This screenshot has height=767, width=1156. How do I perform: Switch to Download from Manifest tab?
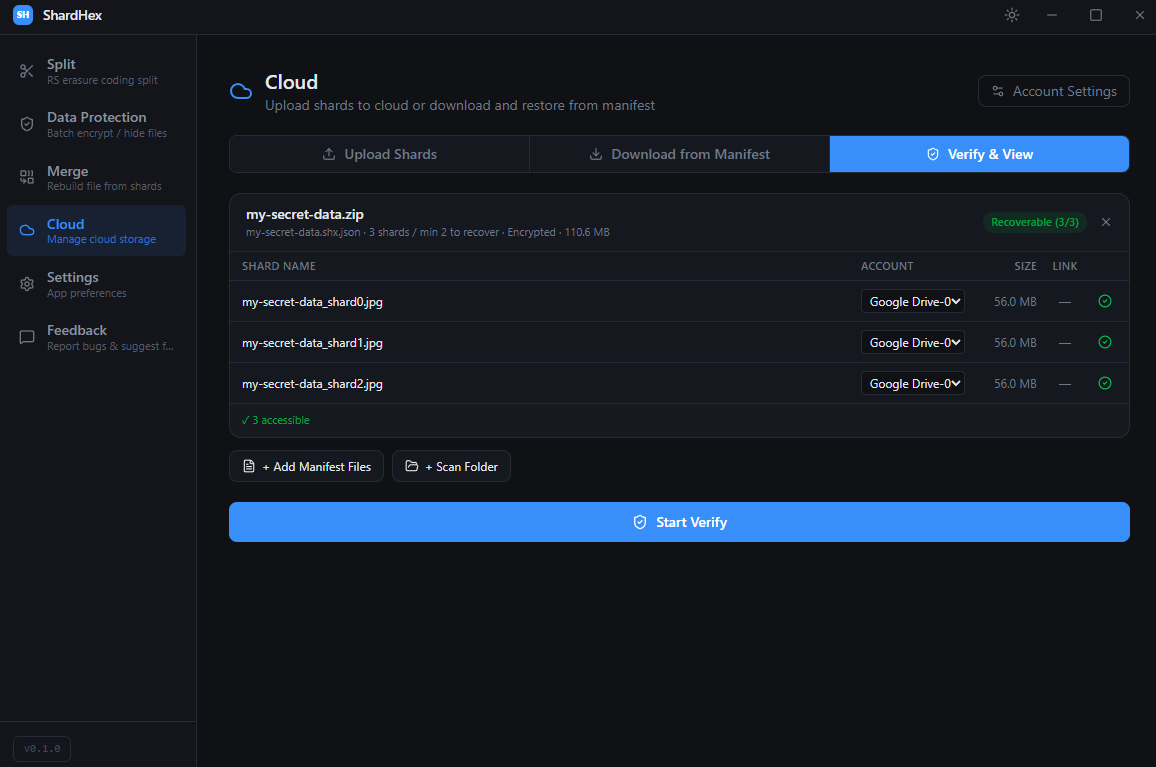pos(679,154)
